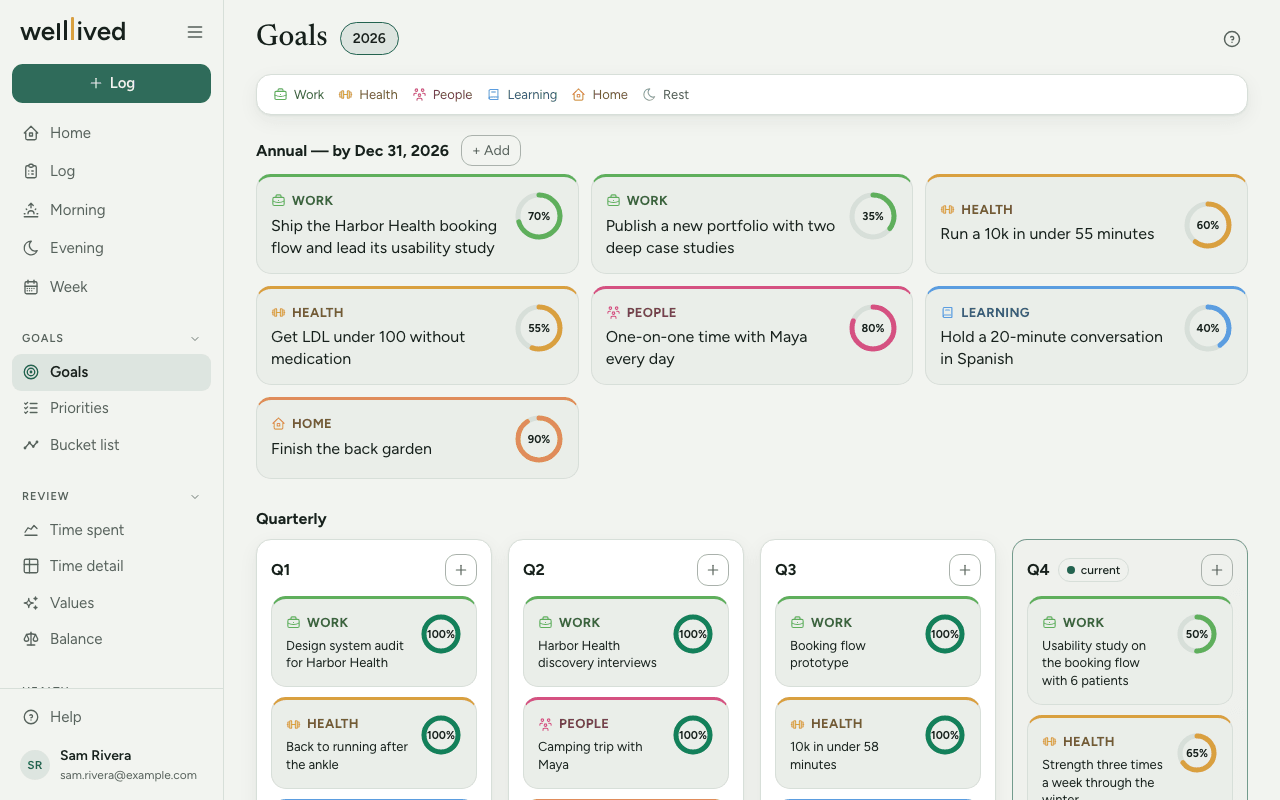
Task: Click the 70% progress ring on the booking flow goal
Action: pyautogui.click(x=539, y=216)
